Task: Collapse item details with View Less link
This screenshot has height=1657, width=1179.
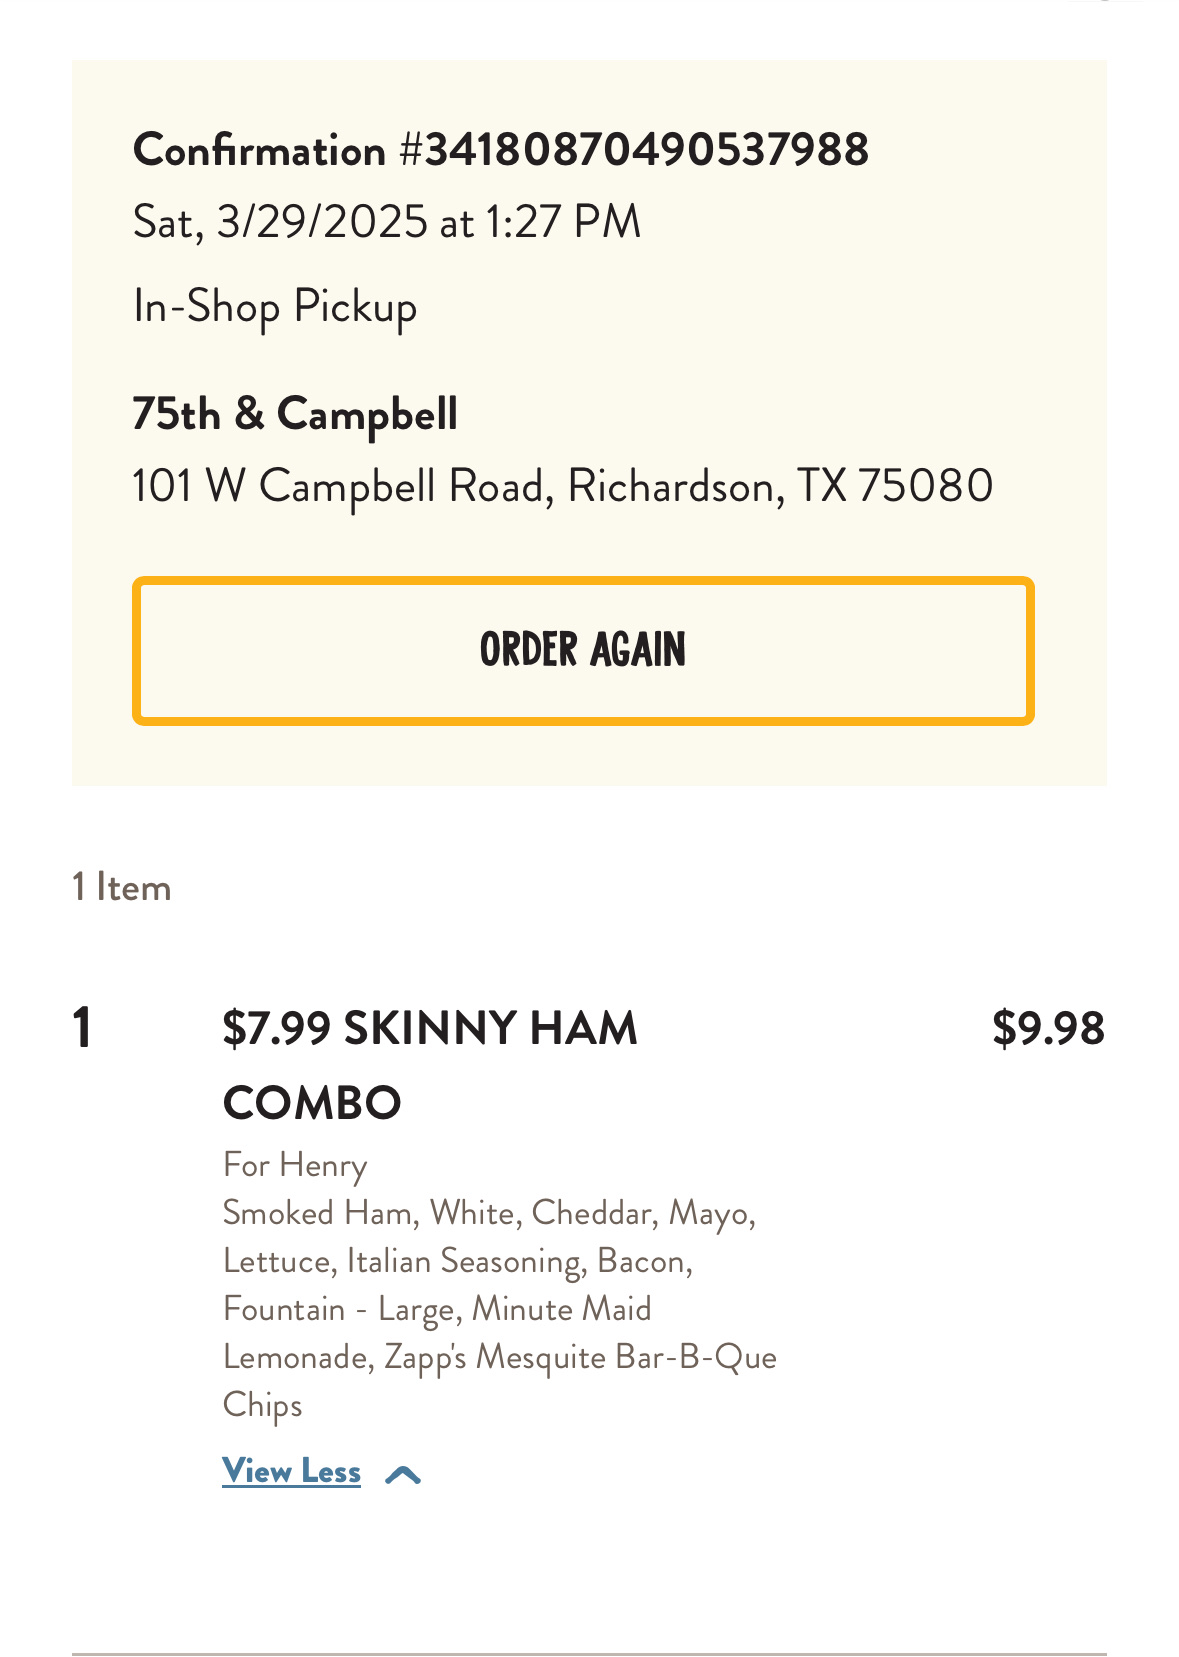Action: [291, 1471]
